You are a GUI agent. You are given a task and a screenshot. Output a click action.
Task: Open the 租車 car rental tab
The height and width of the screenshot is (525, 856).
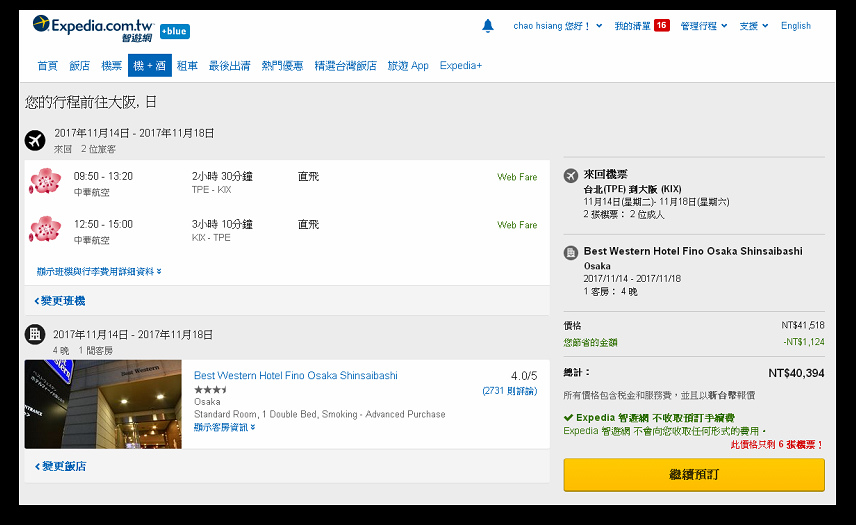pyautogui.click(x=187, y=65)
